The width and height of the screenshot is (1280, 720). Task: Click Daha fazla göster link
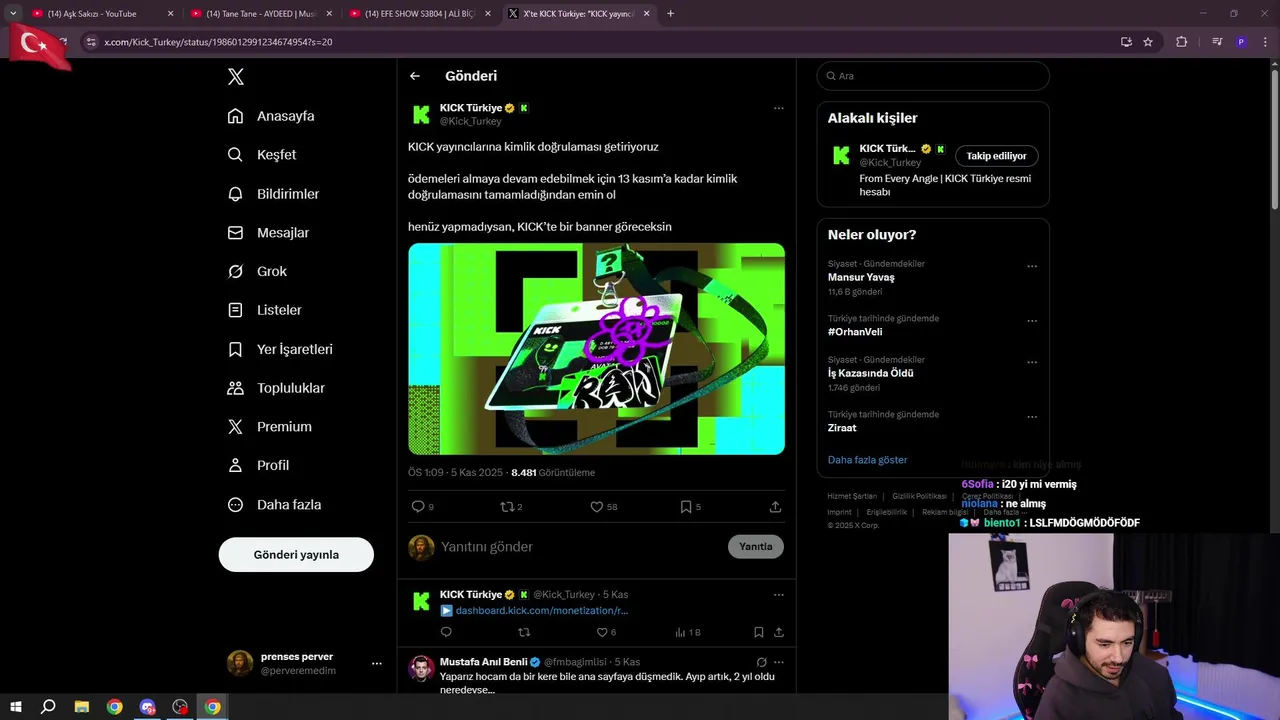tap(867, 460)
